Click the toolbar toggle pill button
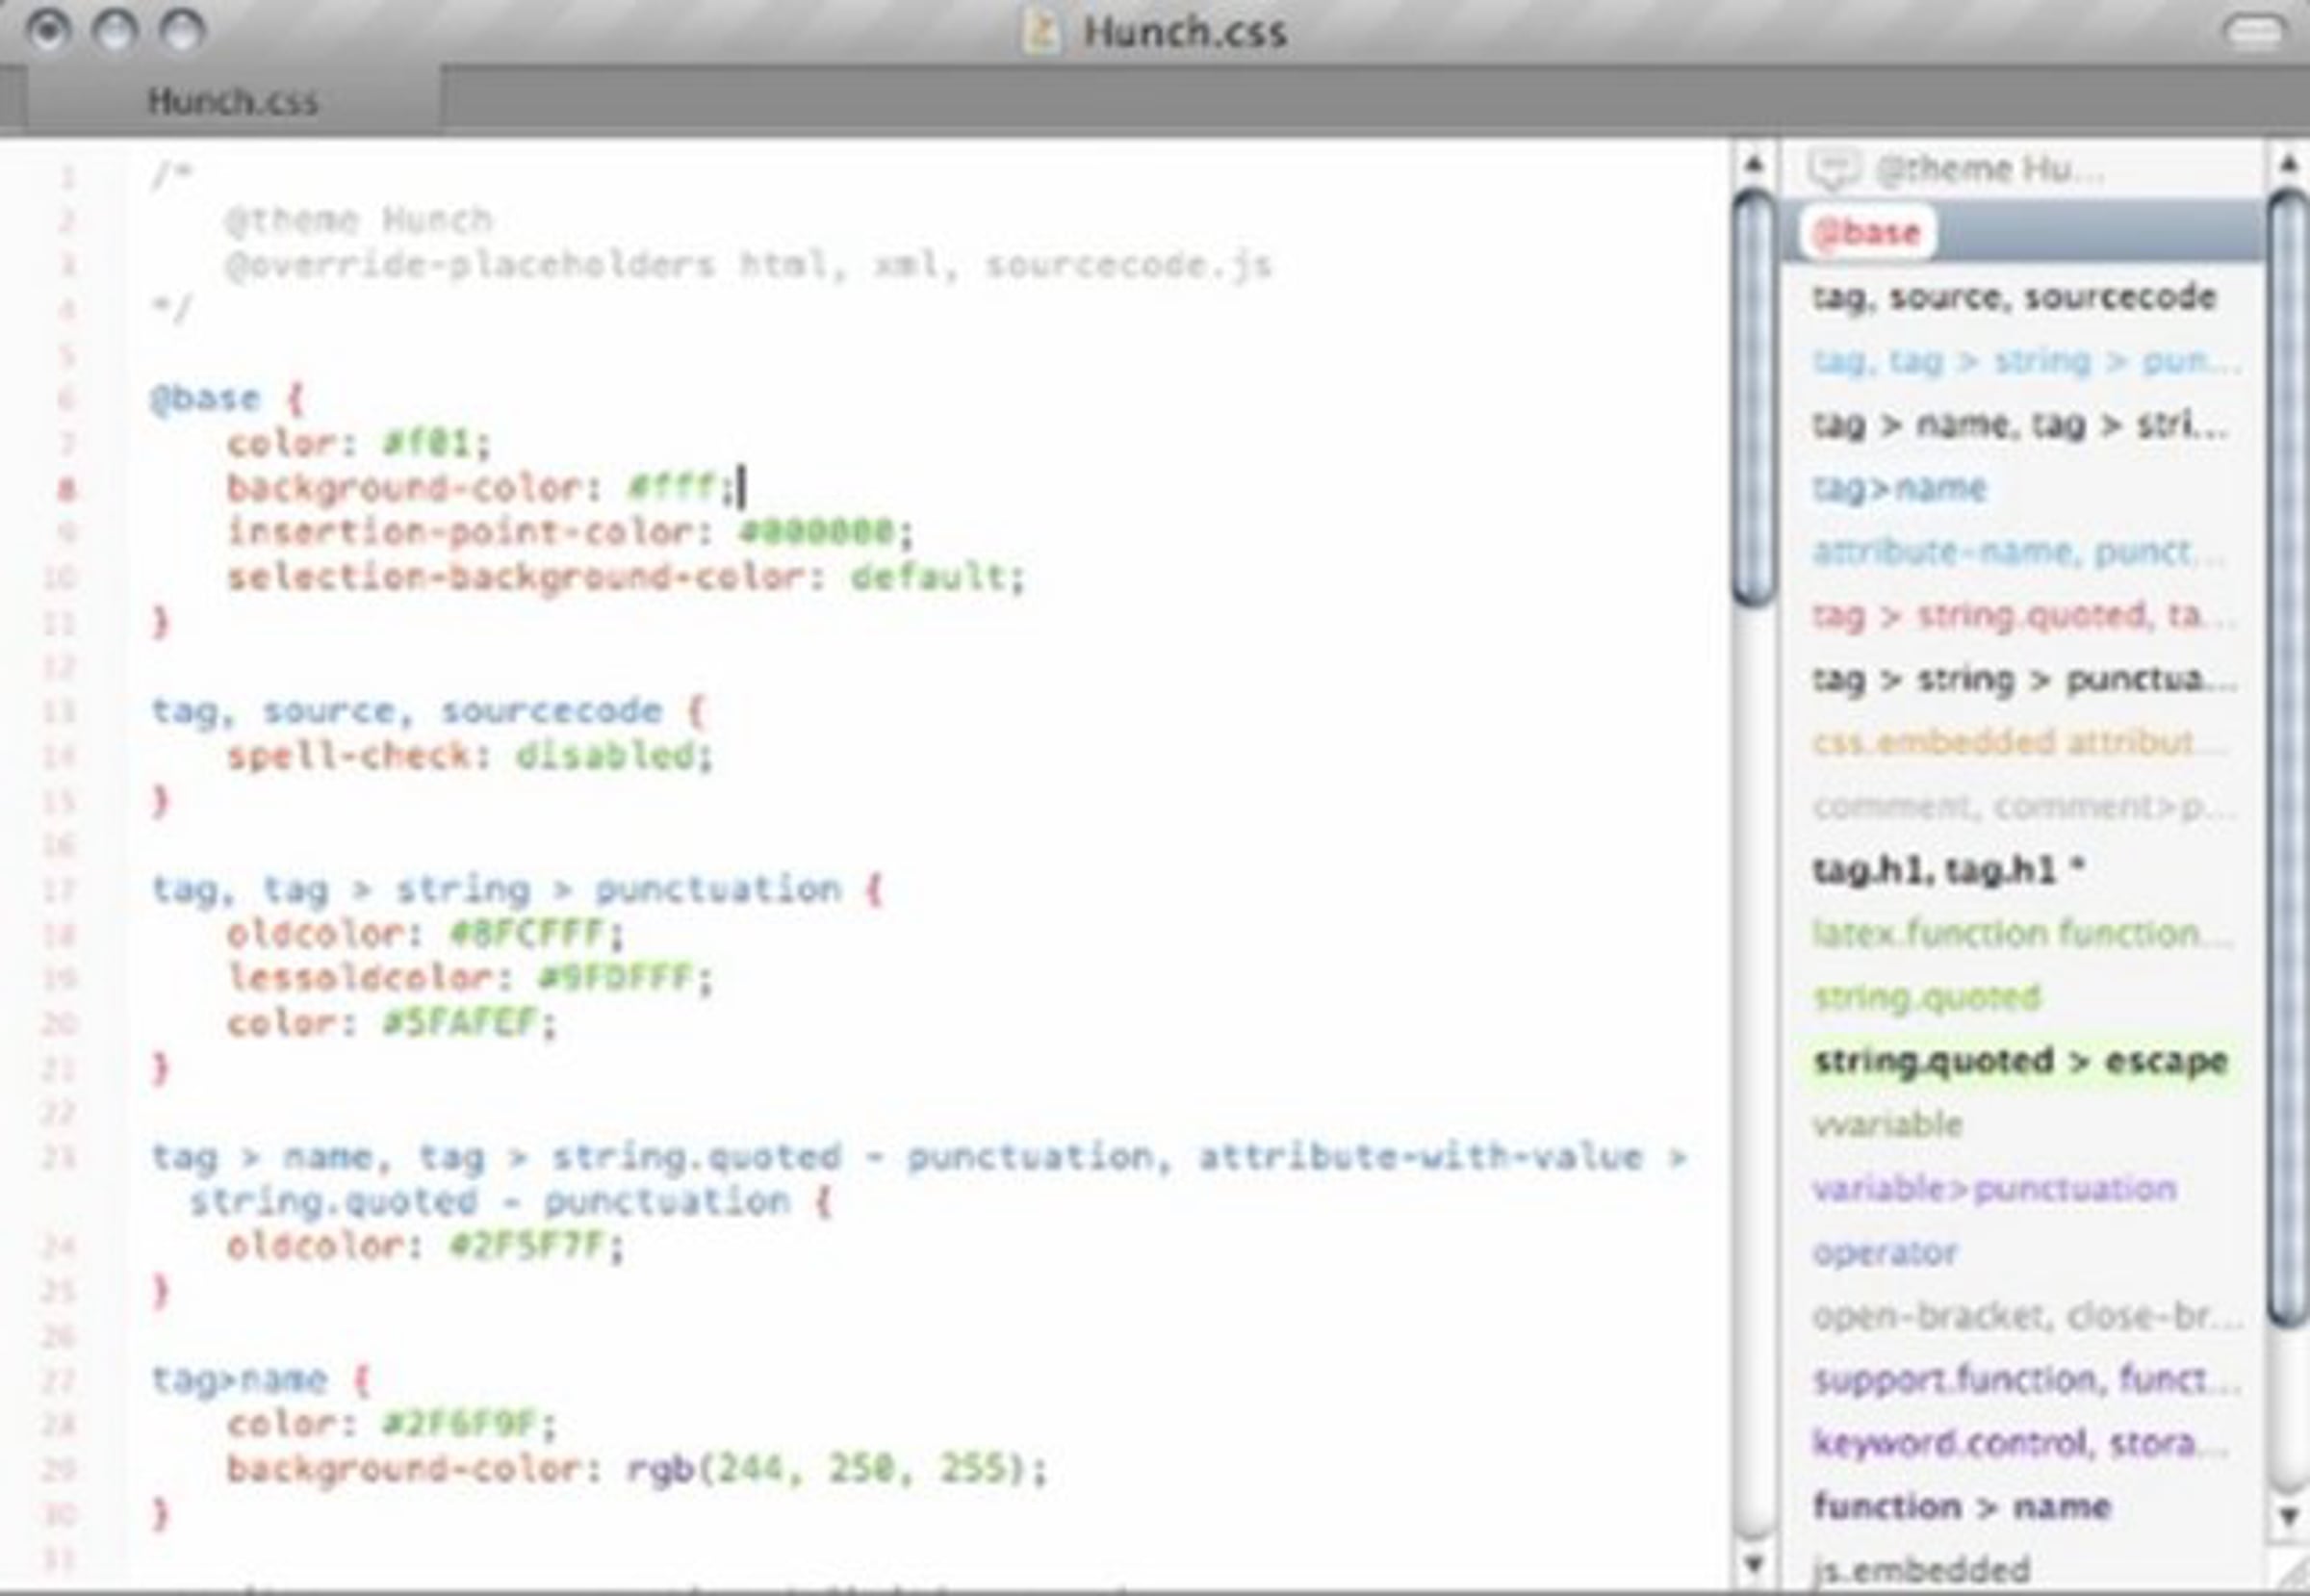 [2255, 31]
